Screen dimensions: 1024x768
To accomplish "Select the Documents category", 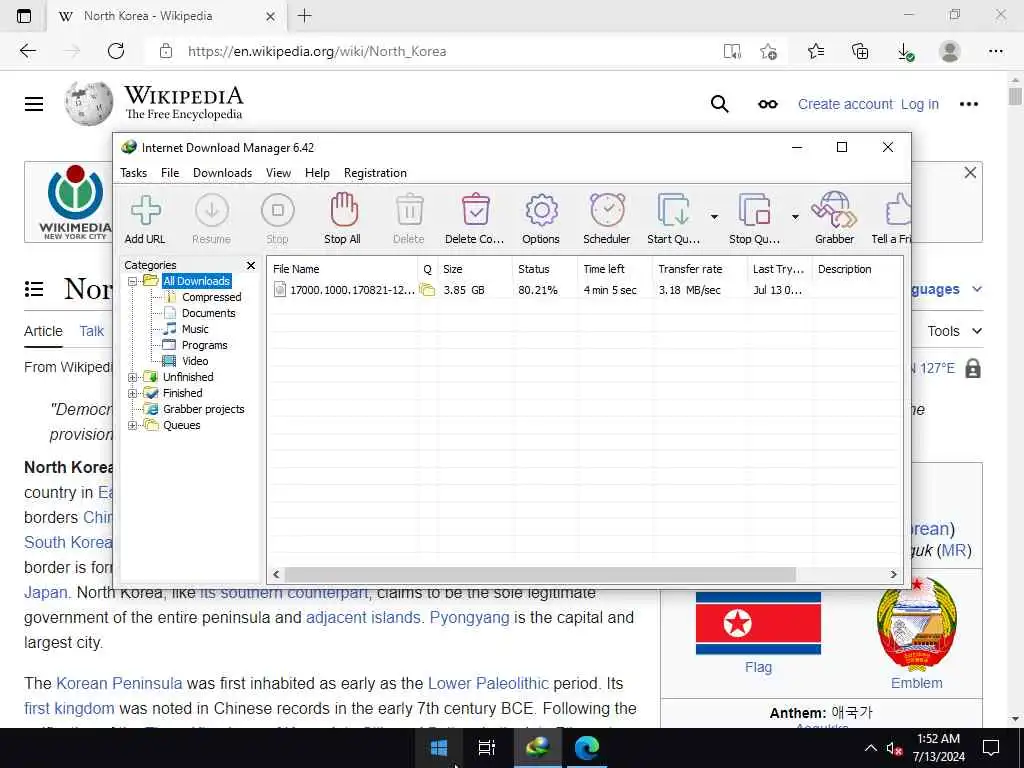I will pyautogui.click(x=208, y=313).
